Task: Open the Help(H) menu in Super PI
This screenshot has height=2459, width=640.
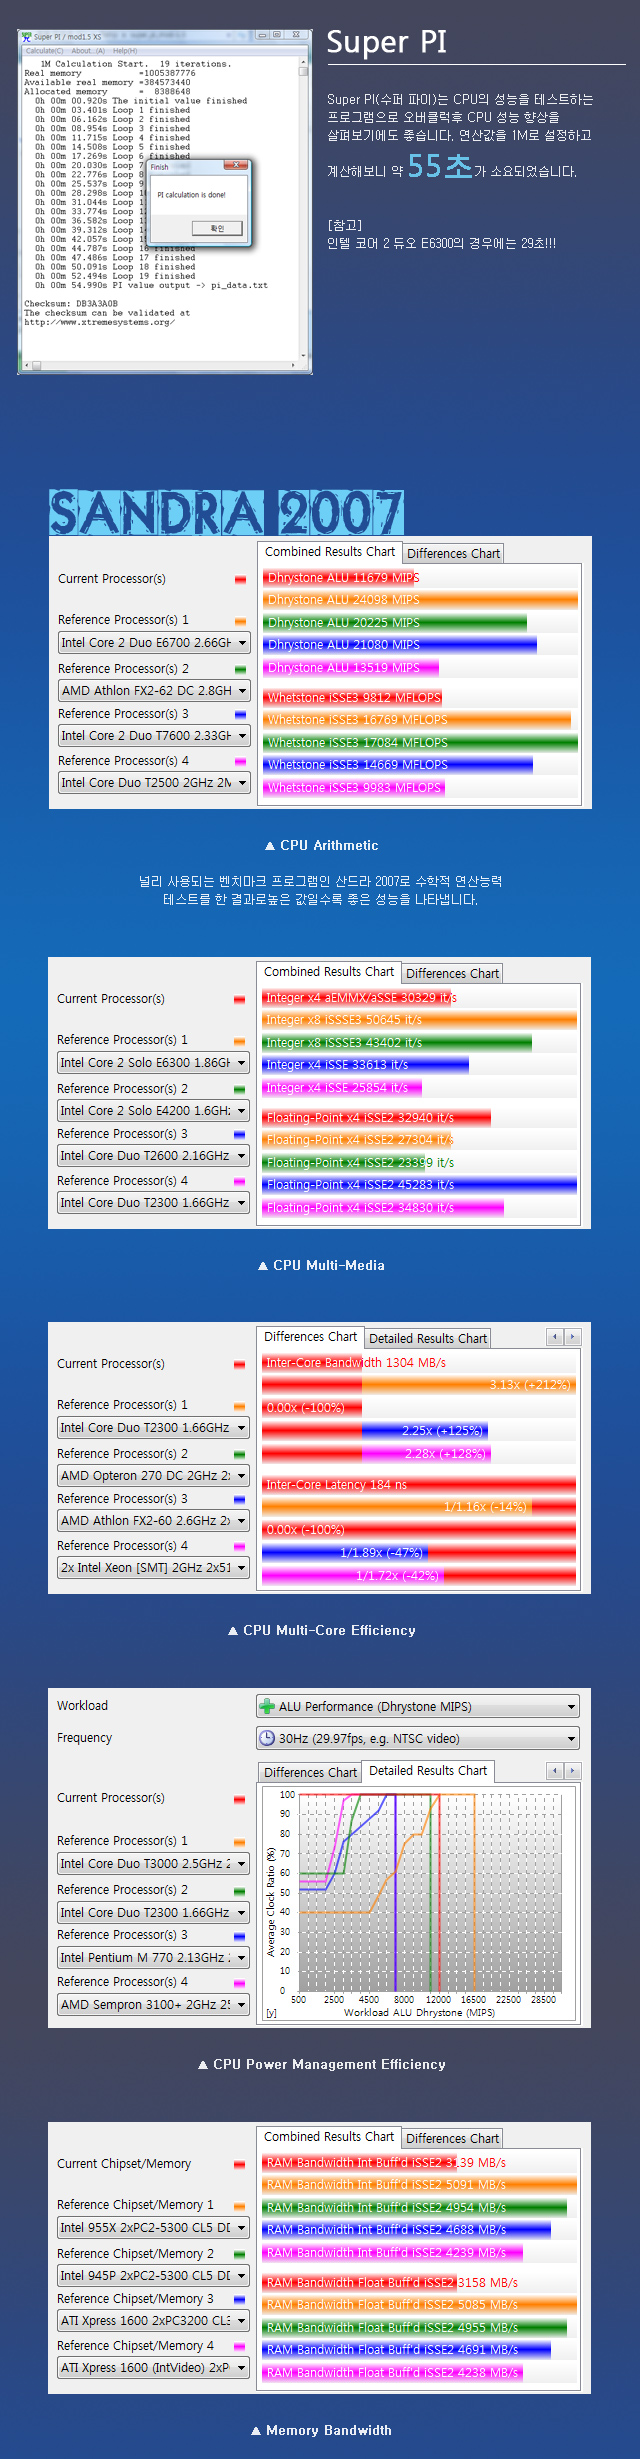Action: [125, 50]
